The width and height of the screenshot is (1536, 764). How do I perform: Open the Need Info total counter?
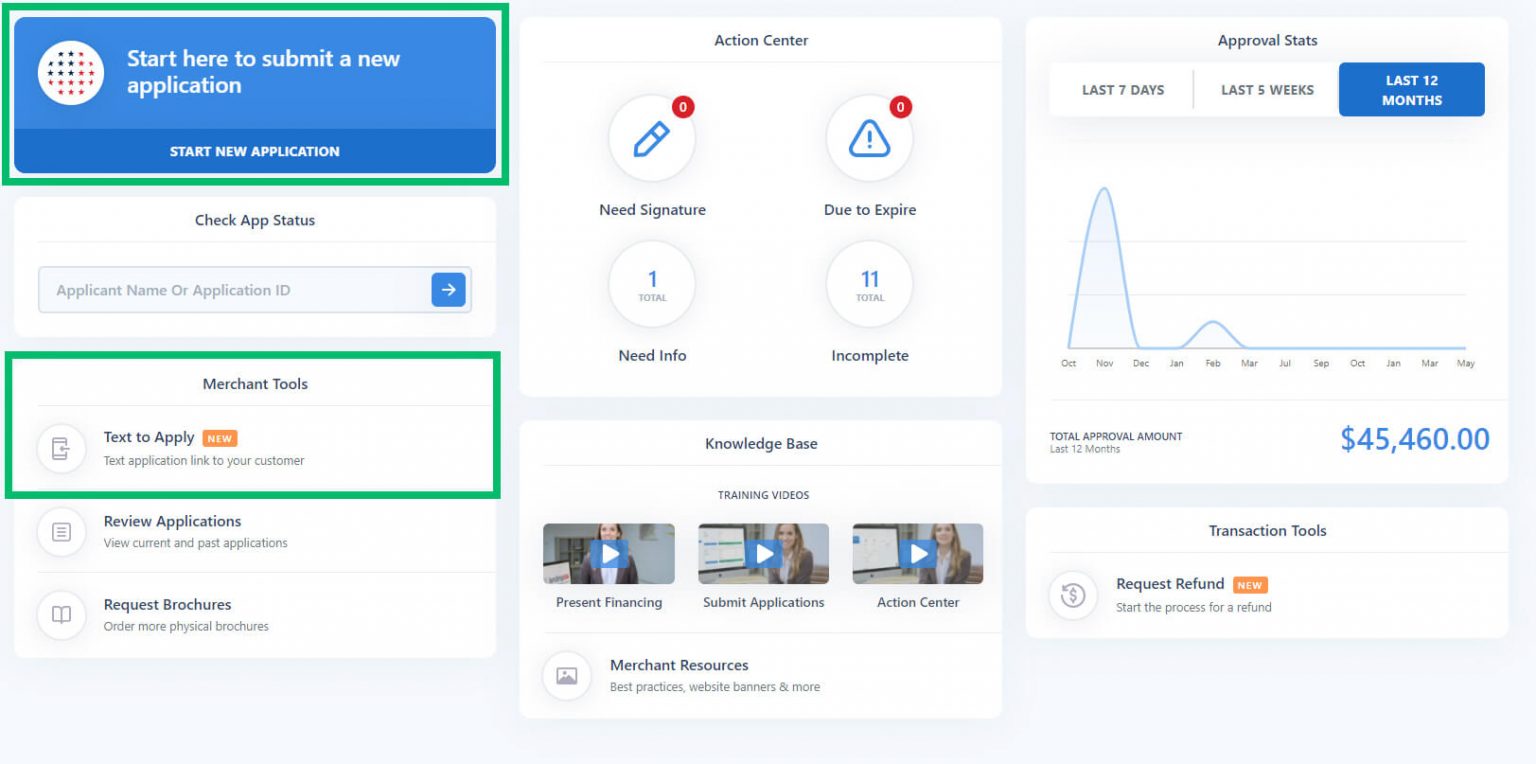click(652, 284)
